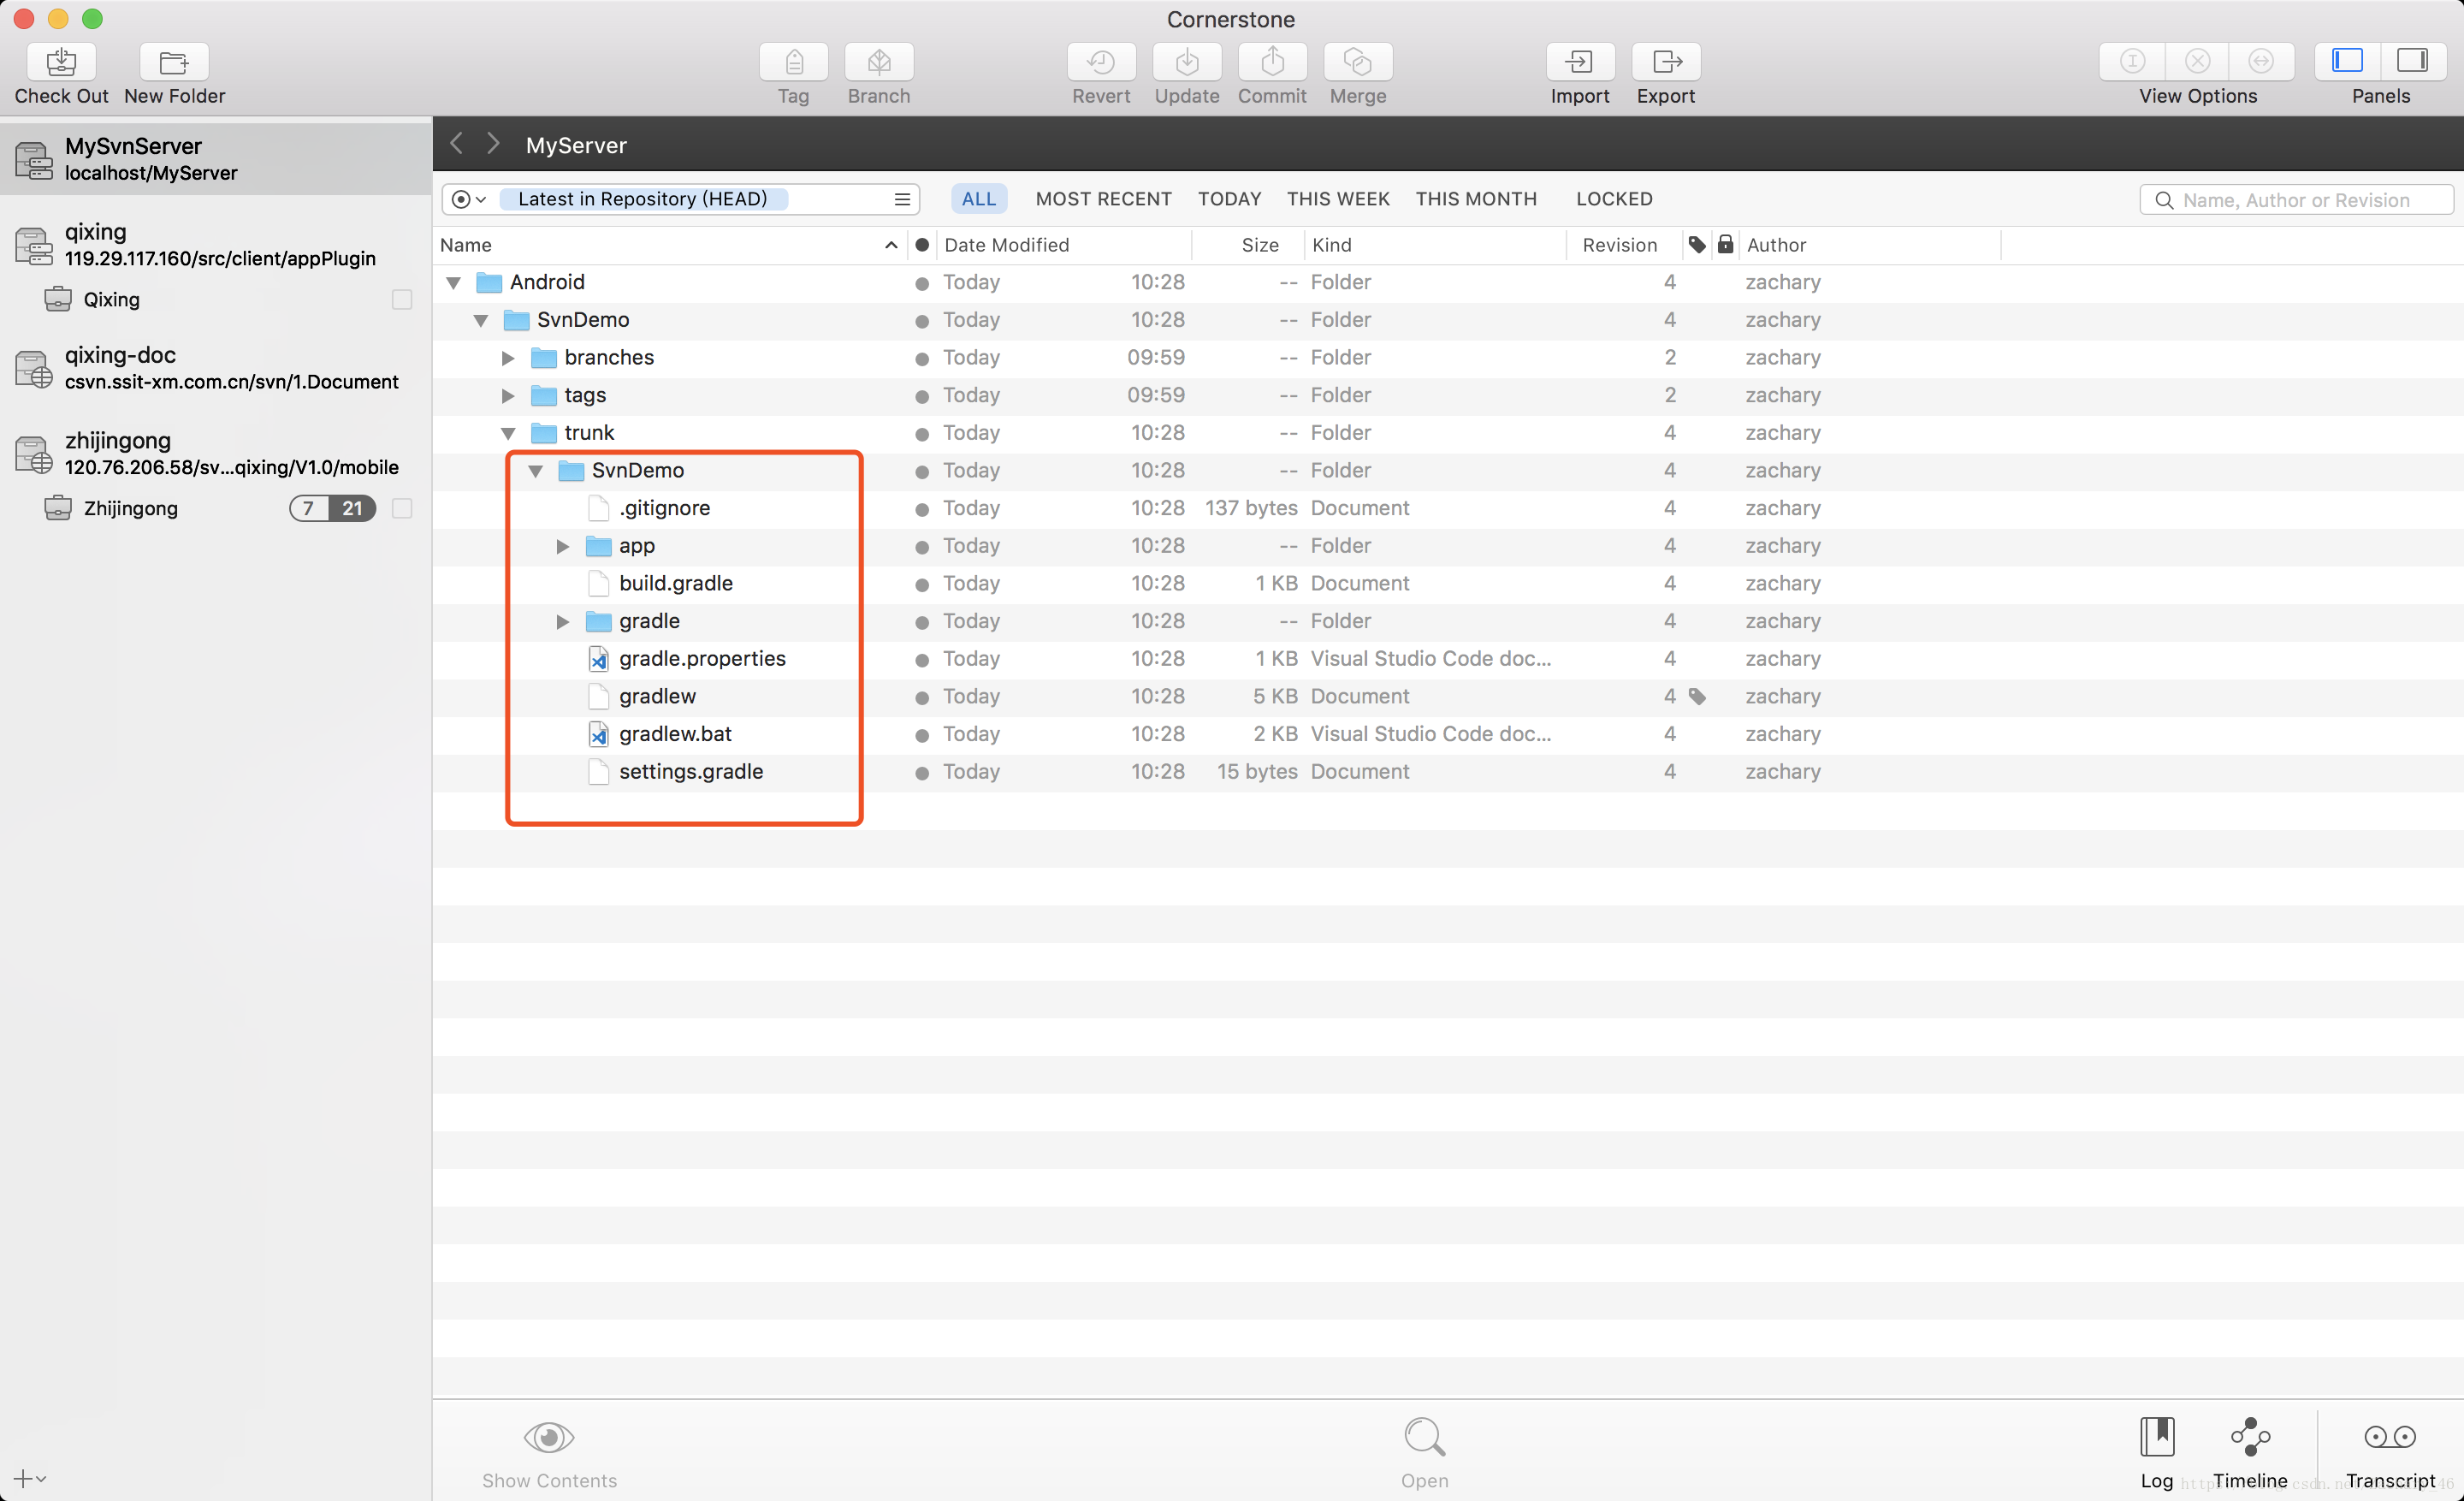Select the zhijingong repository
Image resolution: width=2464 pixels, height=1501 pixels.
point(216,454)
